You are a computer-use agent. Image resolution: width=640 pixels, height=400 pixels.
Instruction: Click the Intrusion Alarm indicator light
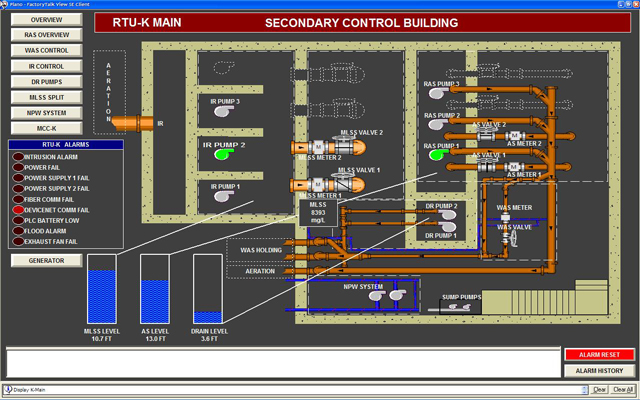(x=18, y=157)
